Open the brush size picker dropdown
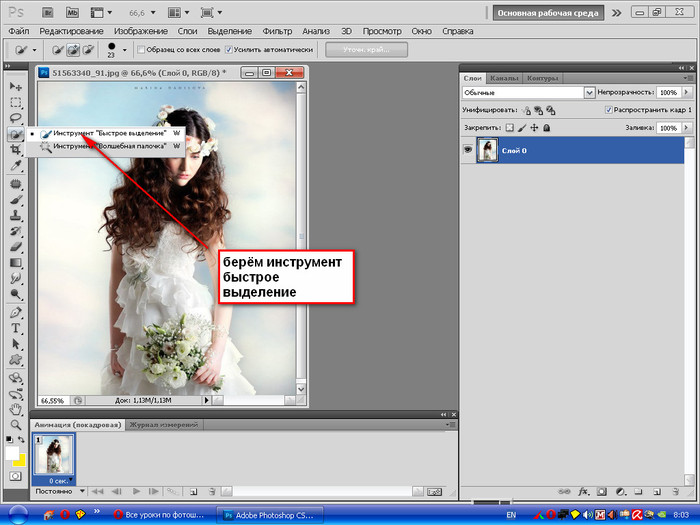Screen dimensions: 700x525 click(x=124, y=49)
